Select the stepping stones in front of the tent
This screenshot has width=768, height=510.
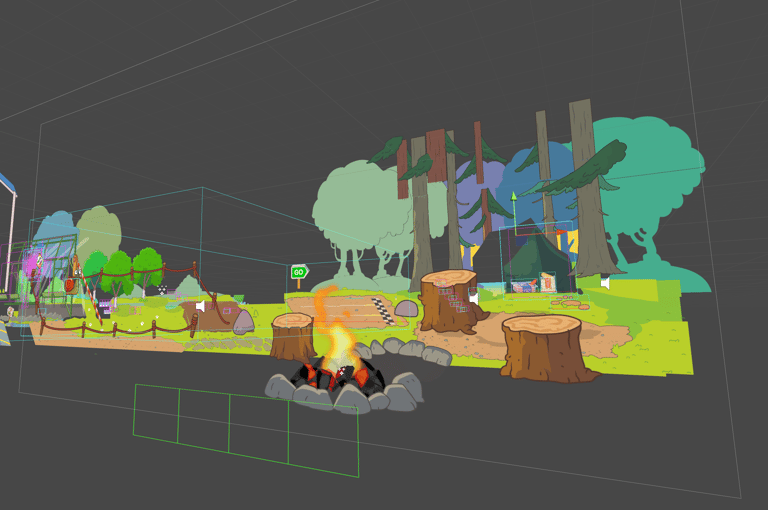click(571, 303)
